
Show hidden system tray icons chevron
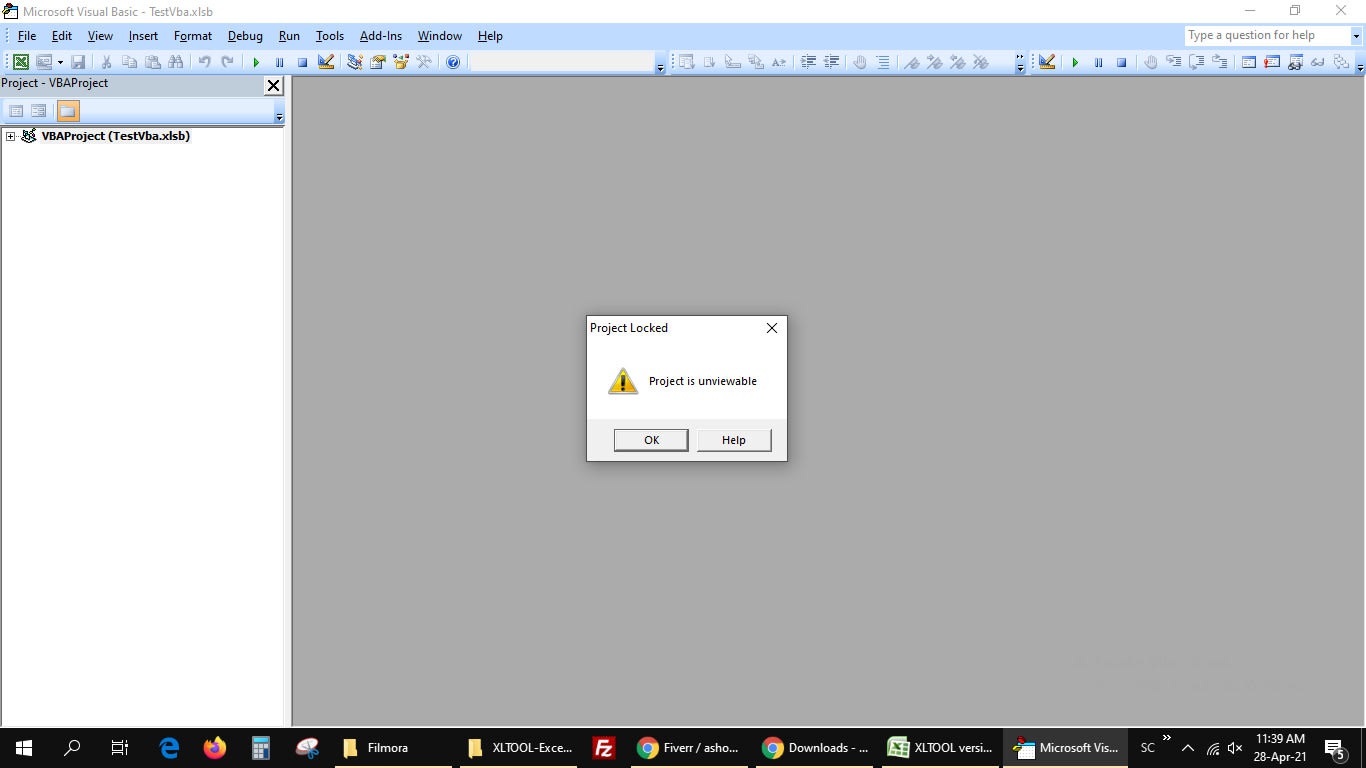1188,748
